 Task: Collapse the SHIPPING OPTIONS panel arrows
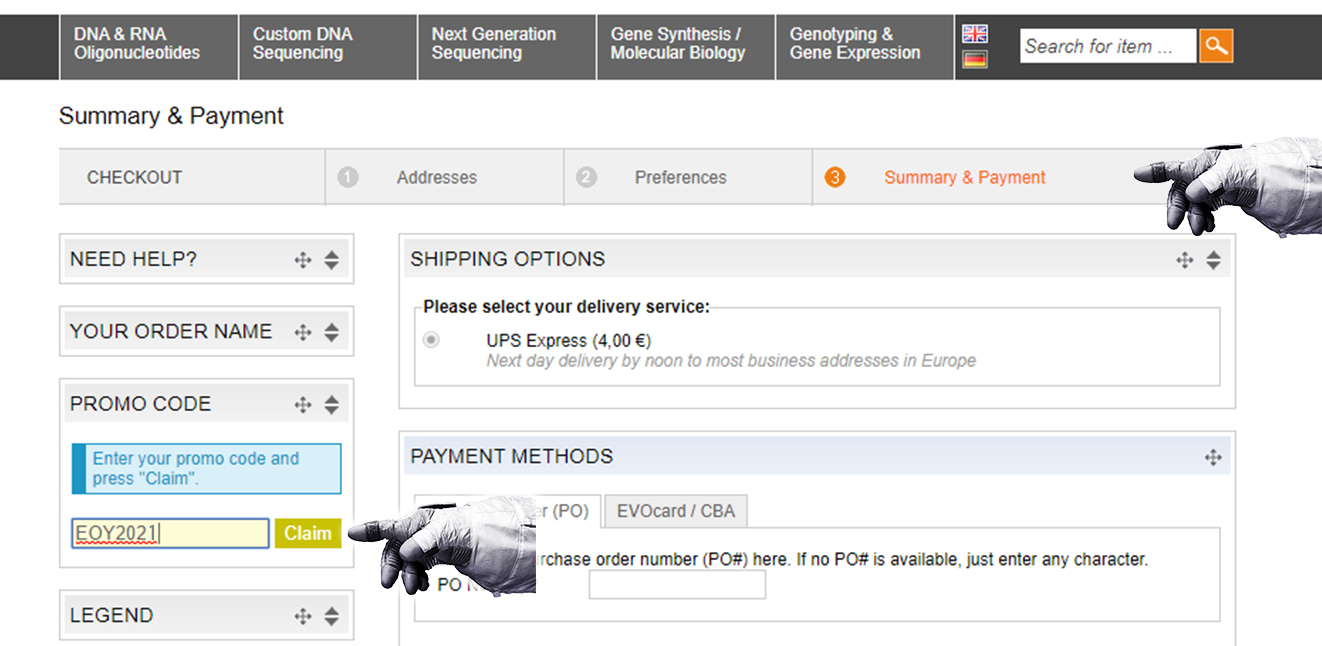pos(1213,261)
